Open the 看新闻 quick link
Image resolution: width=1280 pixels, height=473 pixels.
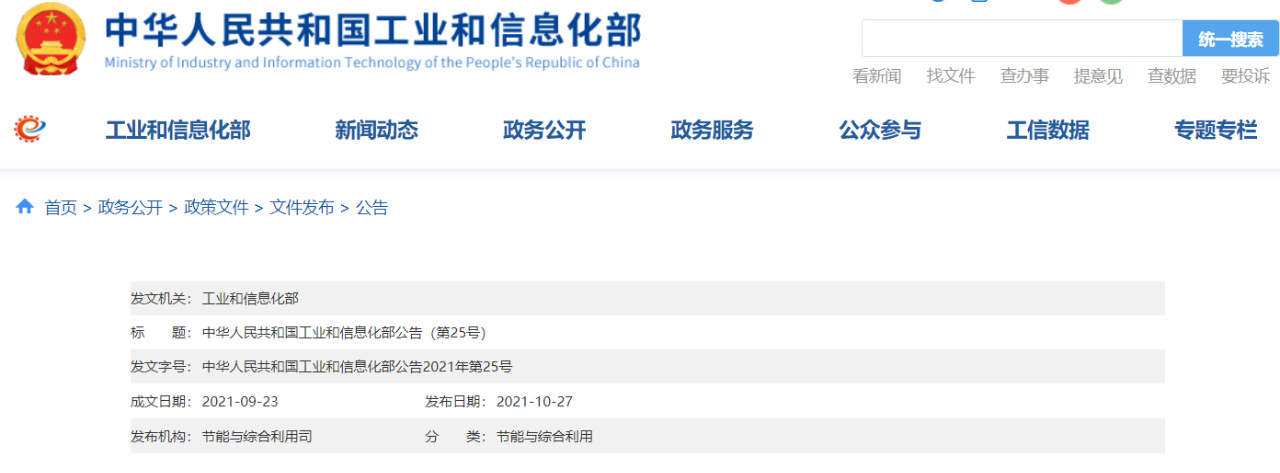877,76
